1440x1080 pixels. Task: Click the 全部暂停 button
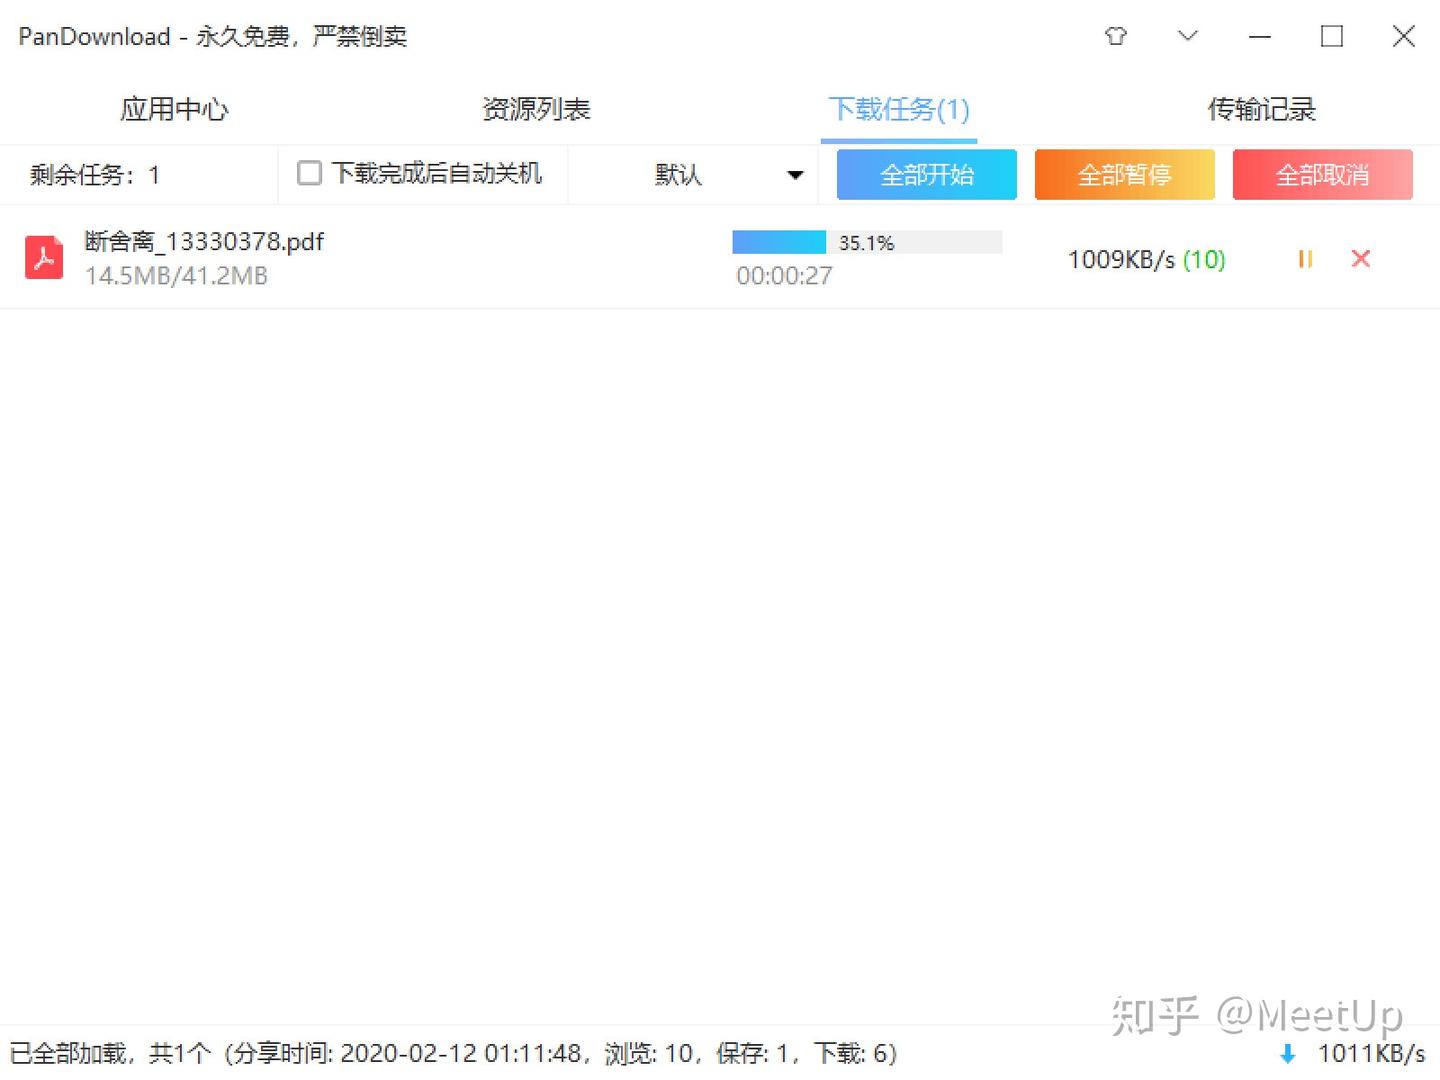tap(1125, 175)
